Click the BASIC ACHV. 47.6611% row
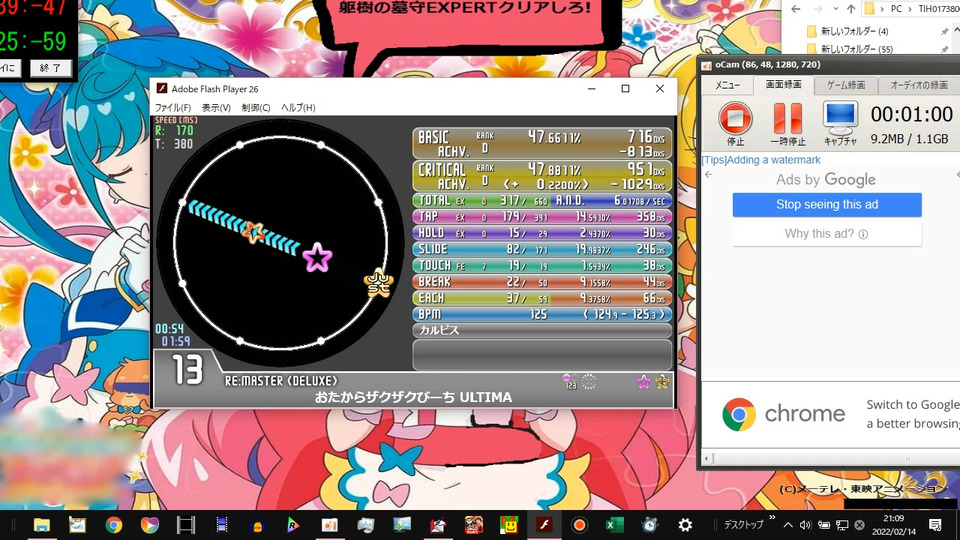960x540 pixels. click(542, 144)
